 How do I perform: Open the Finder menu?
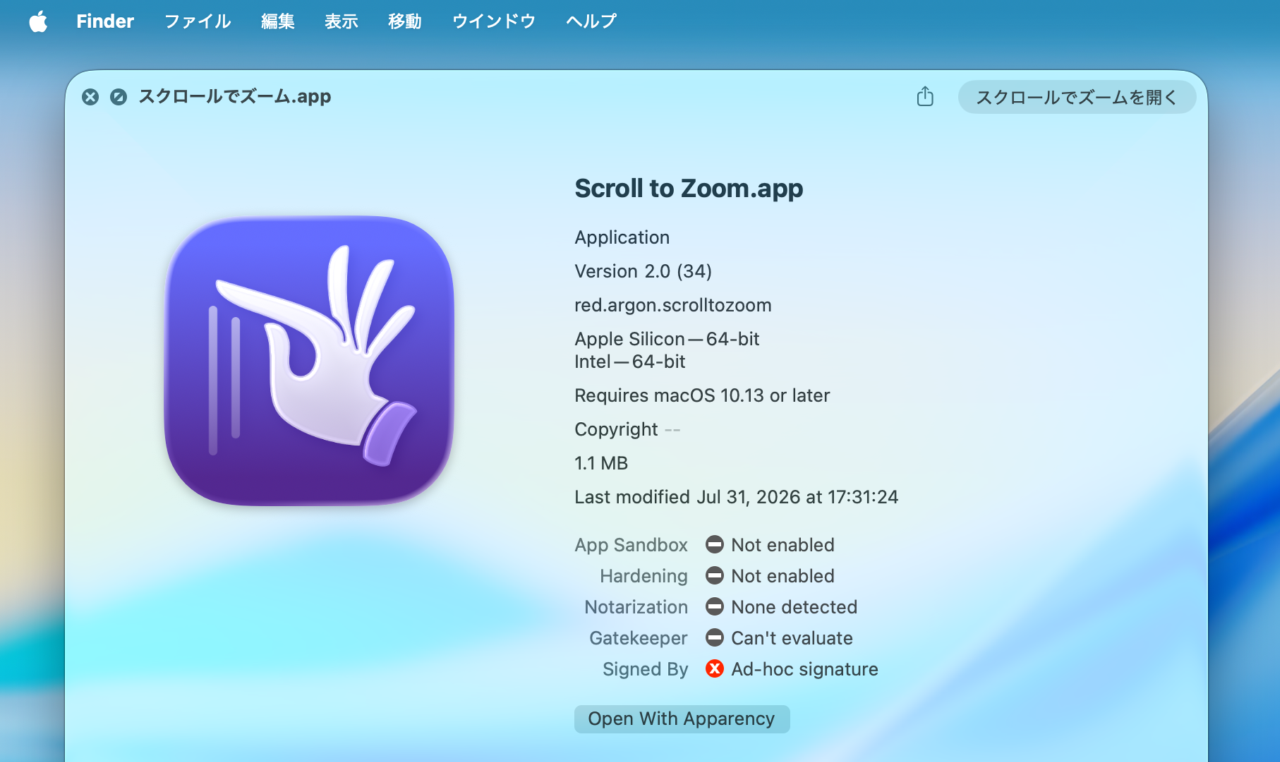pyautogui.click(x=105, y=21)
